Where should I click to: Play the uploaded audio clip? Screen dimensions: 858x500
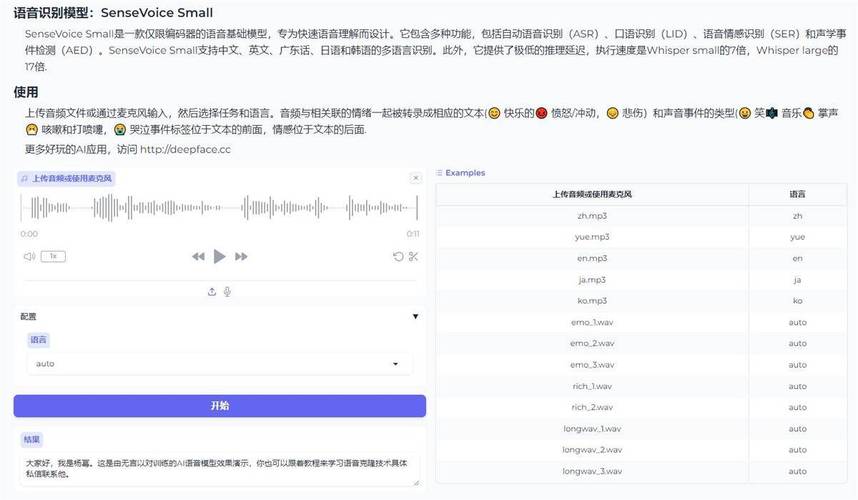[x=219, y=256]
